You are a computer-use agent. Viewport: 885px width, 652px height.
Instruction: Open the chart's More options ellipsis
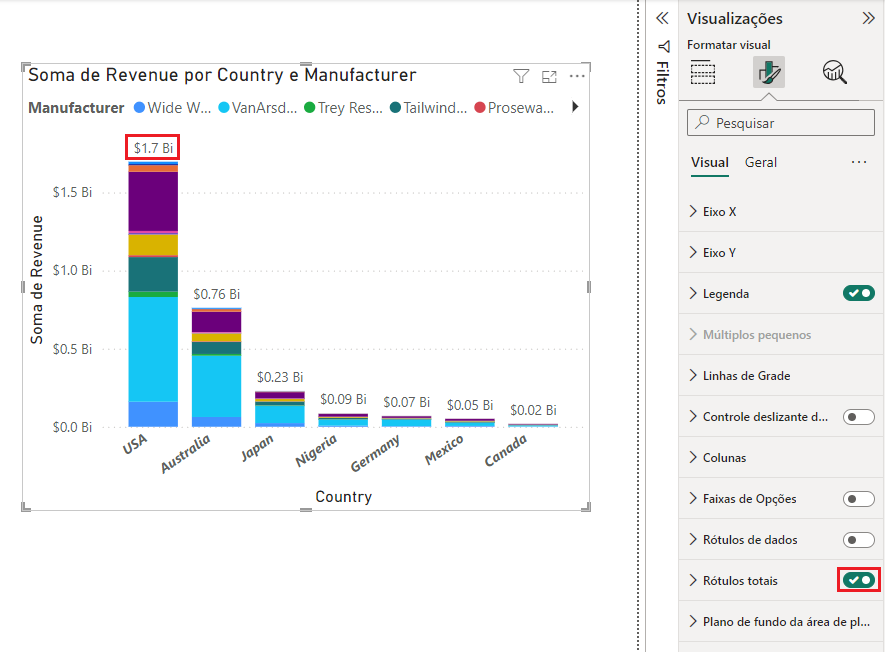click(x=577, y=76)
